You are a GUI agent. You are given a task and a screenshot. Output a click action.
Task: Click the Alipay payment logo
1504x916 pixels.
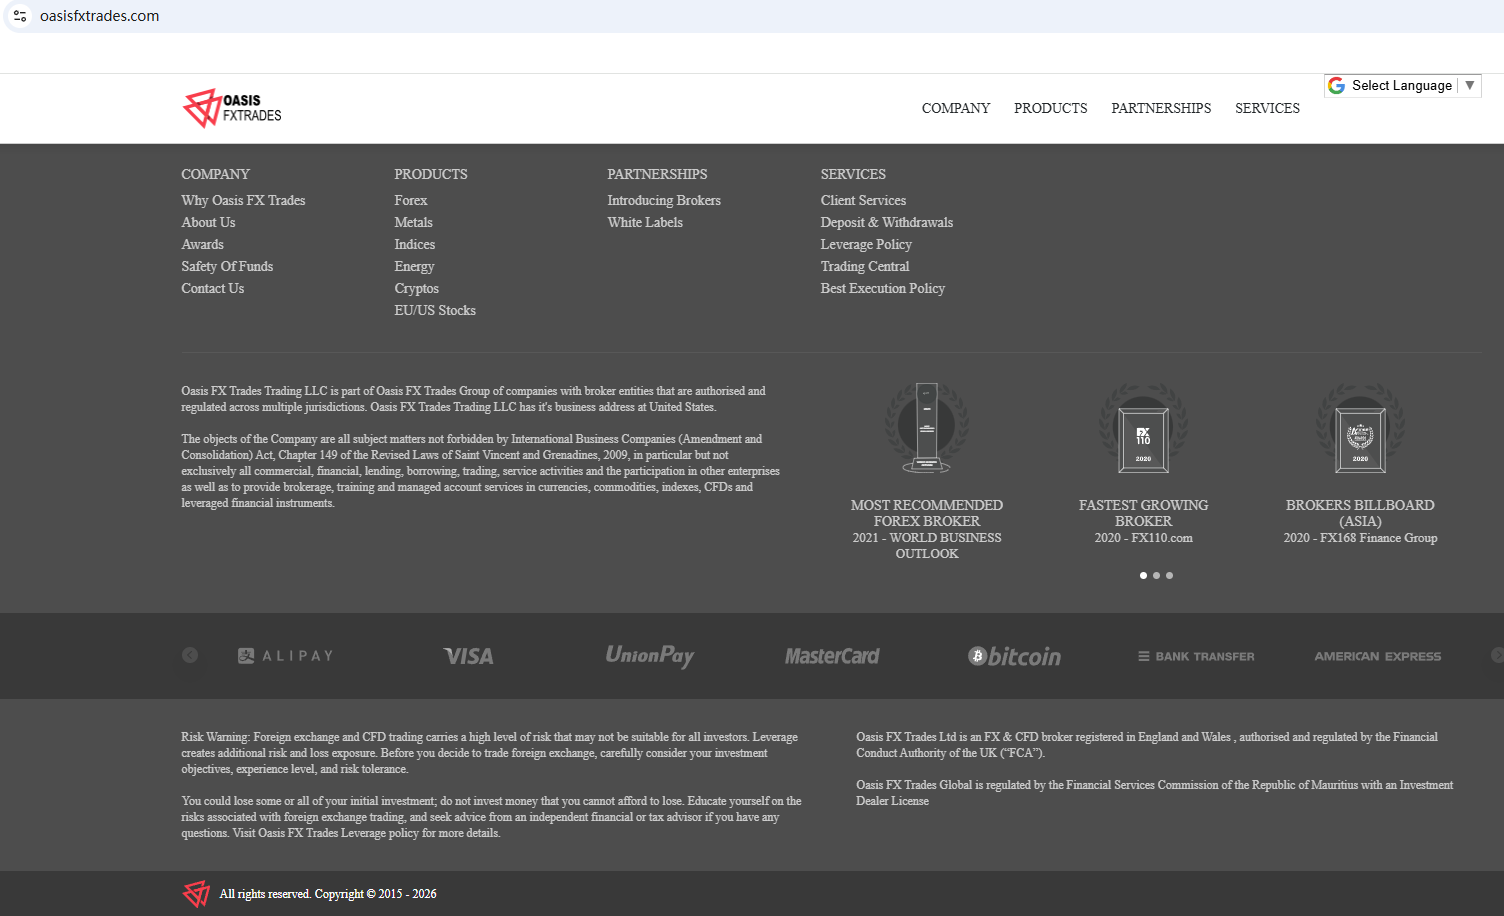click(285, 656)
